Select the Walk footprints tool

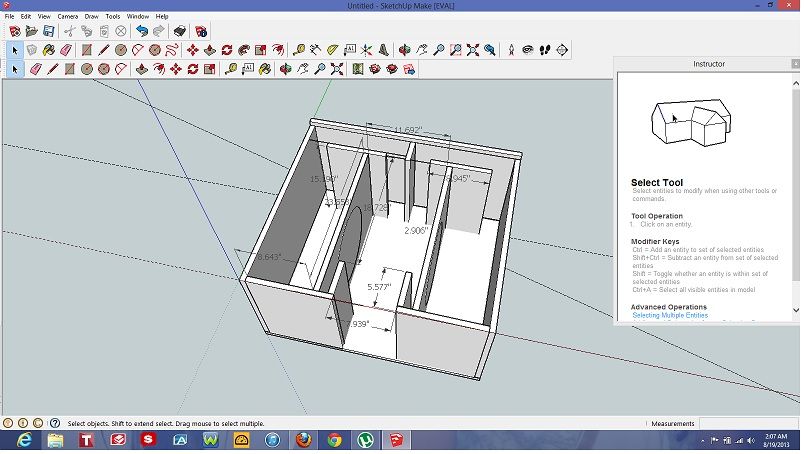(544, 49)
